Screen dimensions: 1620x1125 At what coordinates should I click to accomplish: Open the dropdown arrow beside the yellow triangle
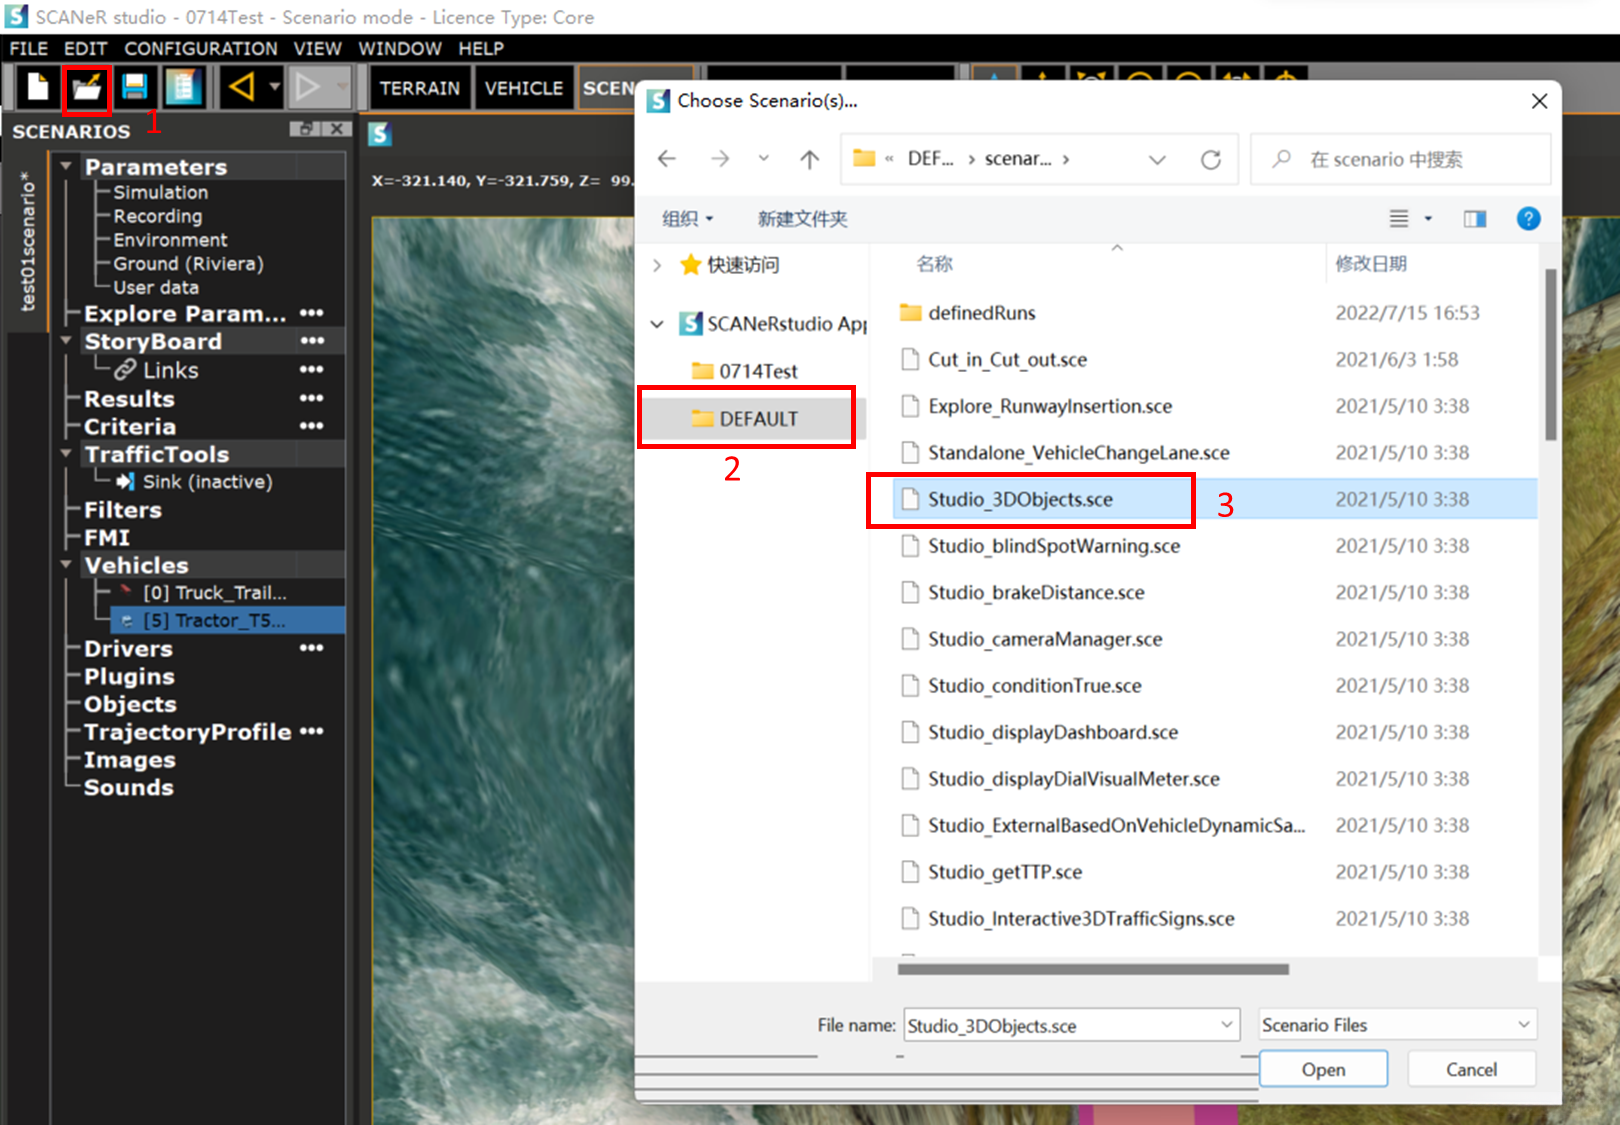(274, 87)
